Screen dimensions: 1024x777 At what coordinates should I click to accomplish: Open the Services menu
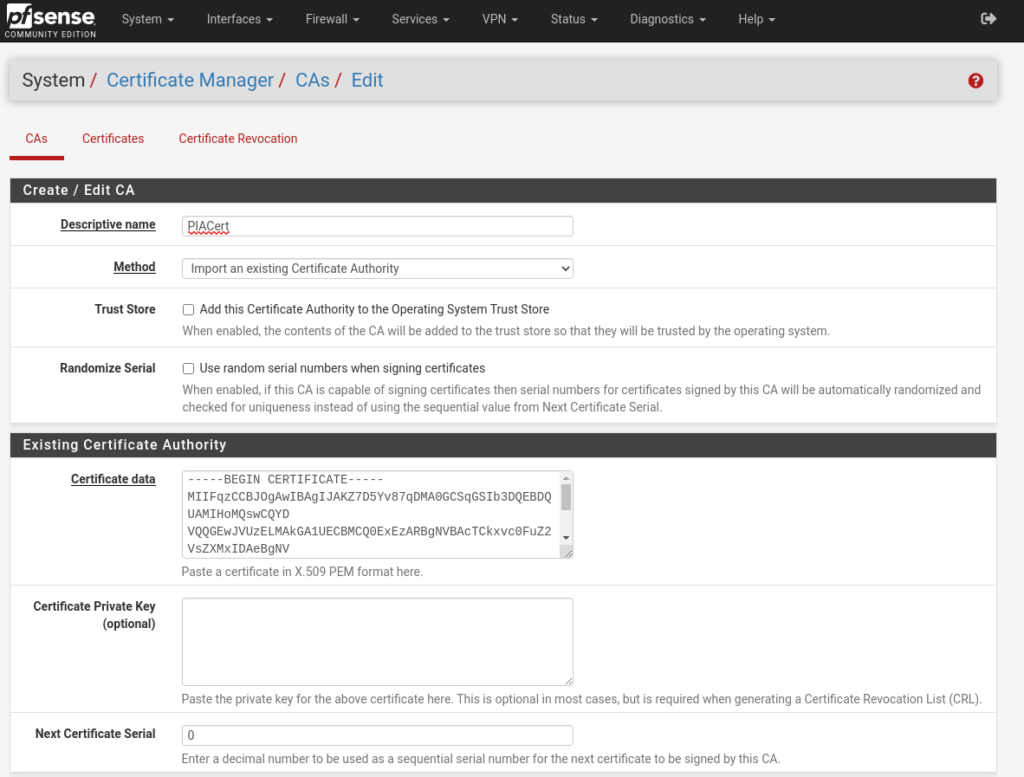click(420, 19)
